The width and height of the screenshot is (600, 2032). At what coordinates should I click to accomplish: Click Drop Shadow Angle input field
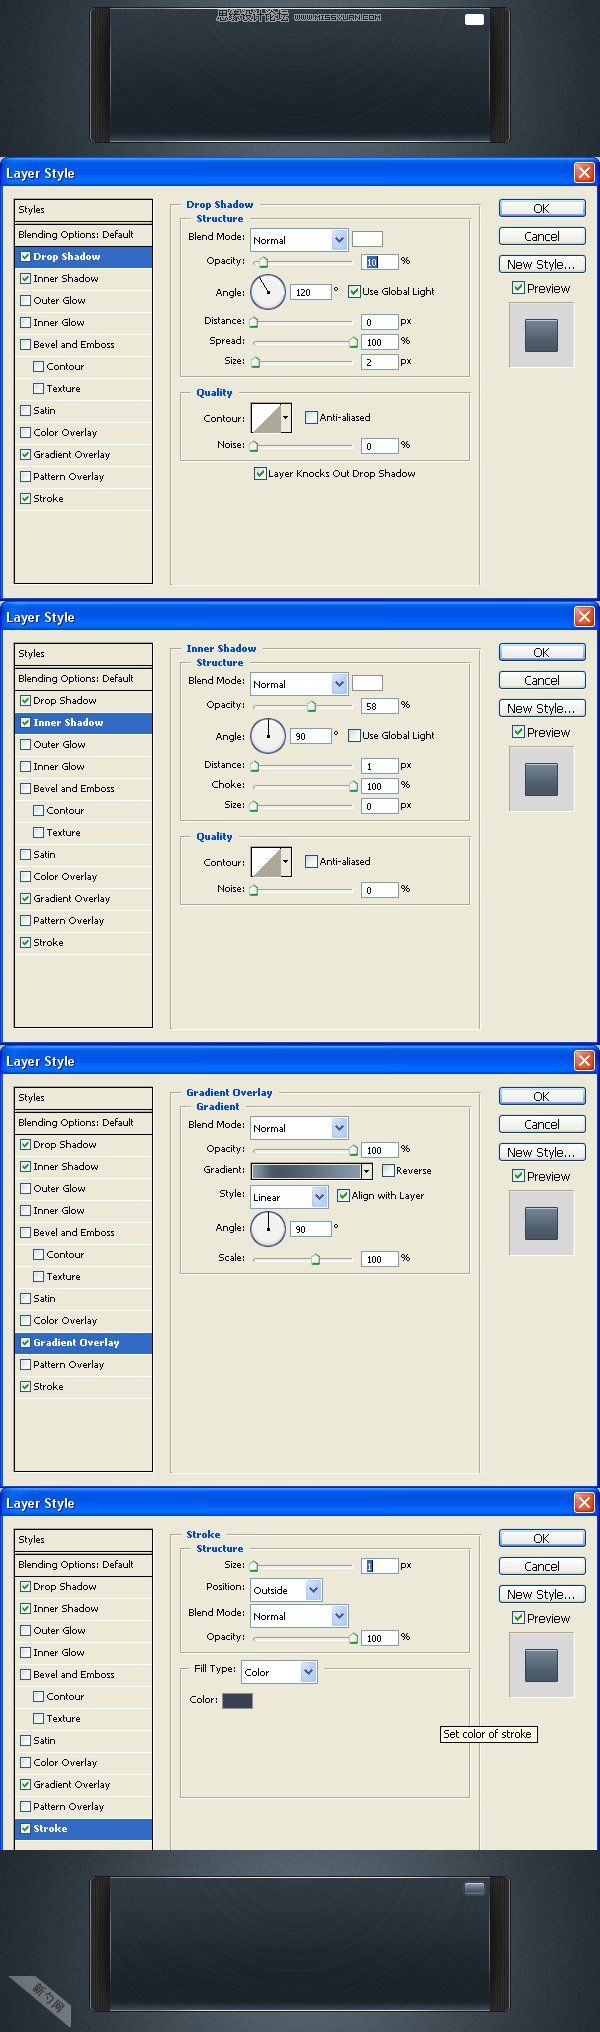pyautogui.click(x=310, y=292)
